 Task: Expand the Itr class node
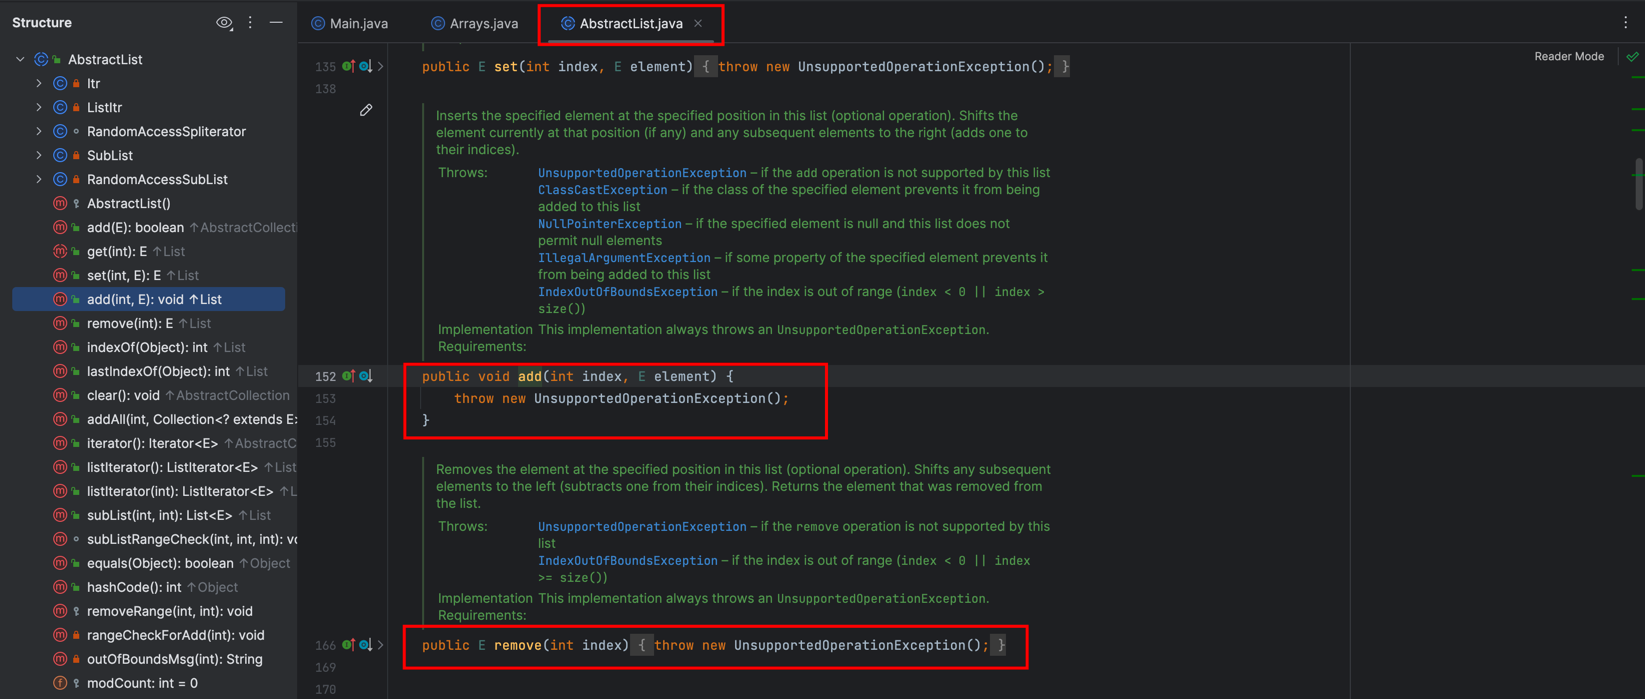[x=39, y=83]
